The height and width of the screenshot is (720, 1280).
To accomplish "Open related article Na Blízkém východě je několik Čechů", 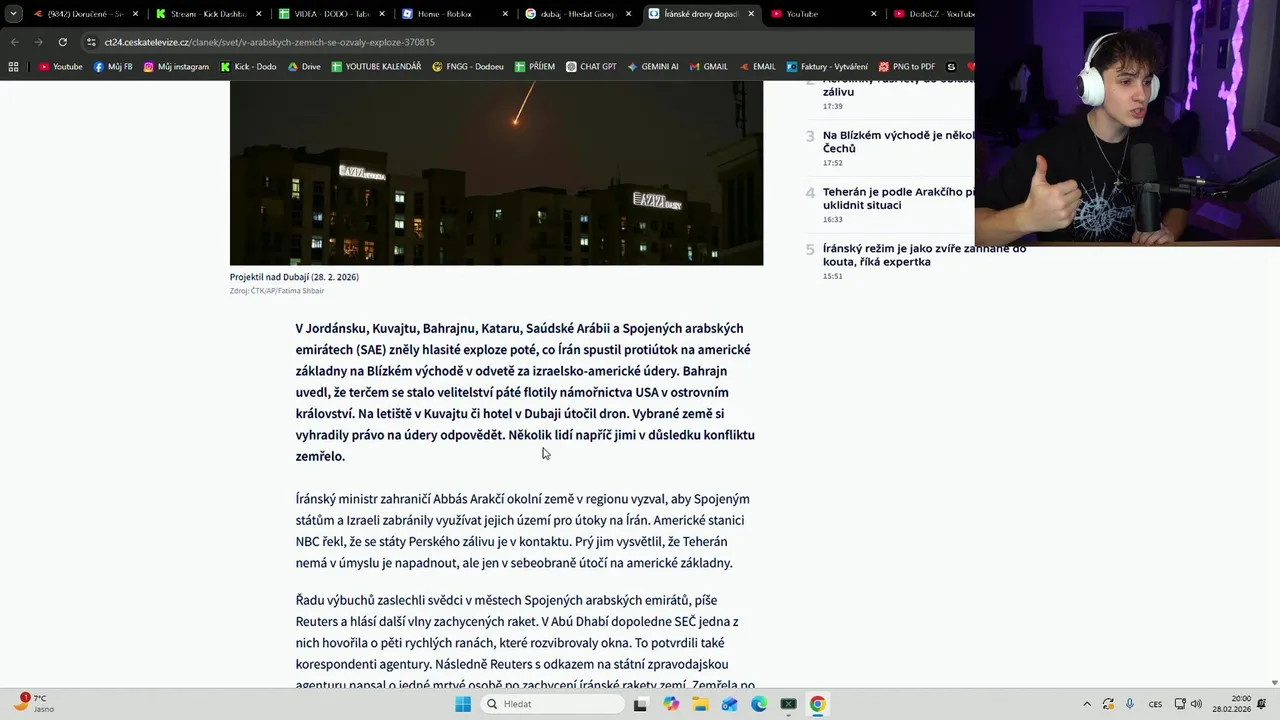I will (x=898, y=142).
